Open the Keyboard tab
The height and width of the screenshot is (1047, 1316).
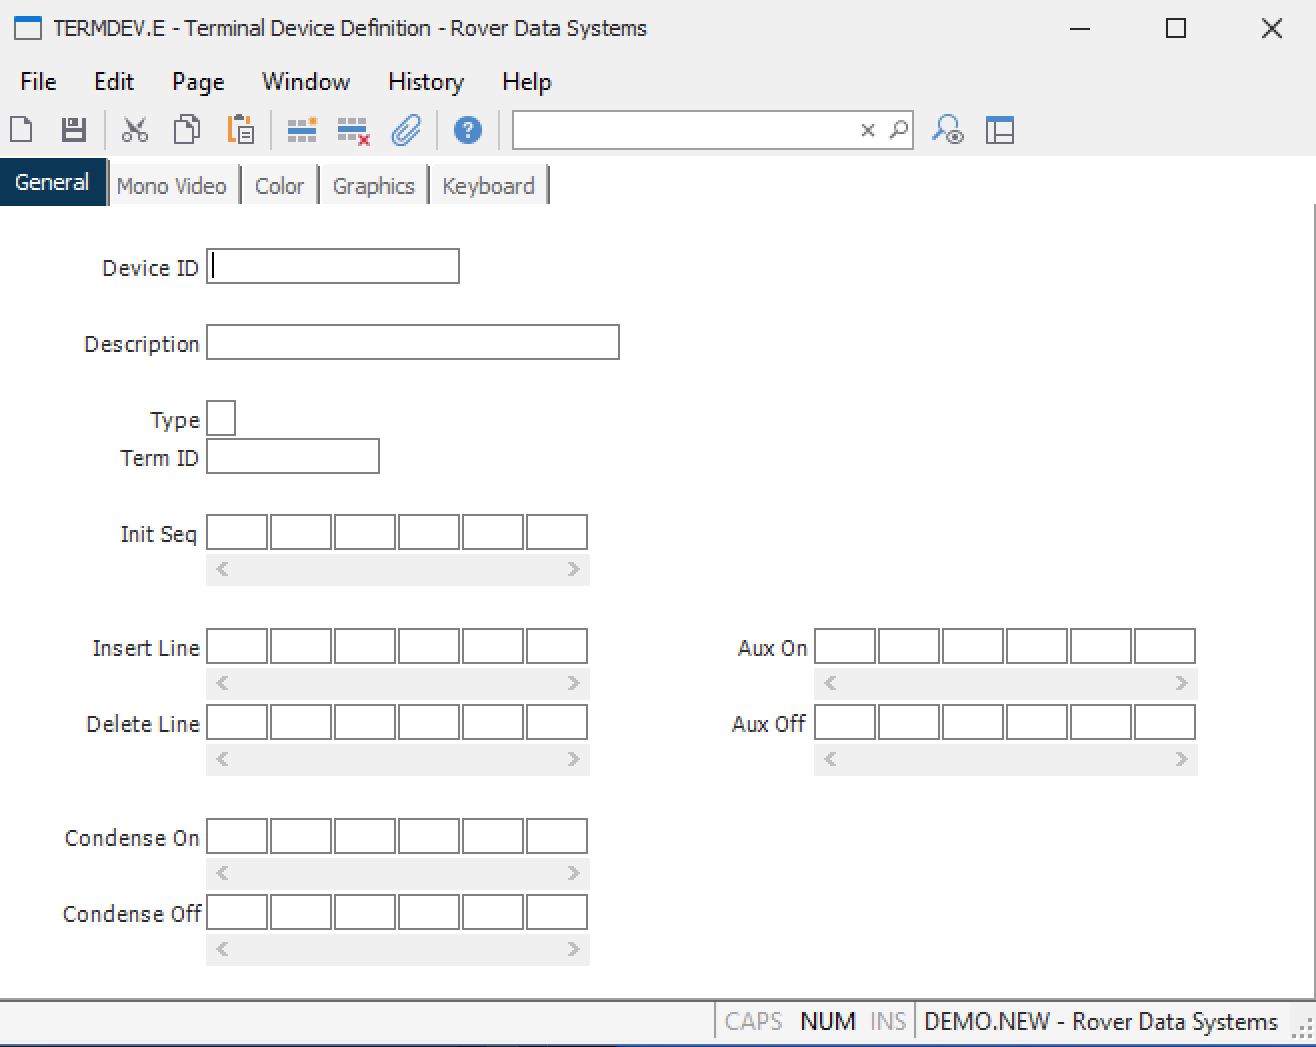click(x=488, y=186)
